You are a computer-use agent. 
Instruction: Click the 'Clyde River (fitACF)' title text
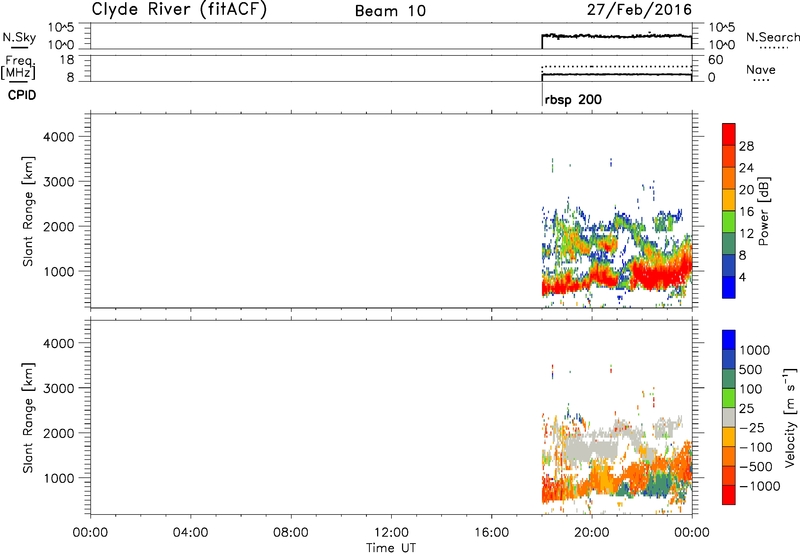[179, 10]
